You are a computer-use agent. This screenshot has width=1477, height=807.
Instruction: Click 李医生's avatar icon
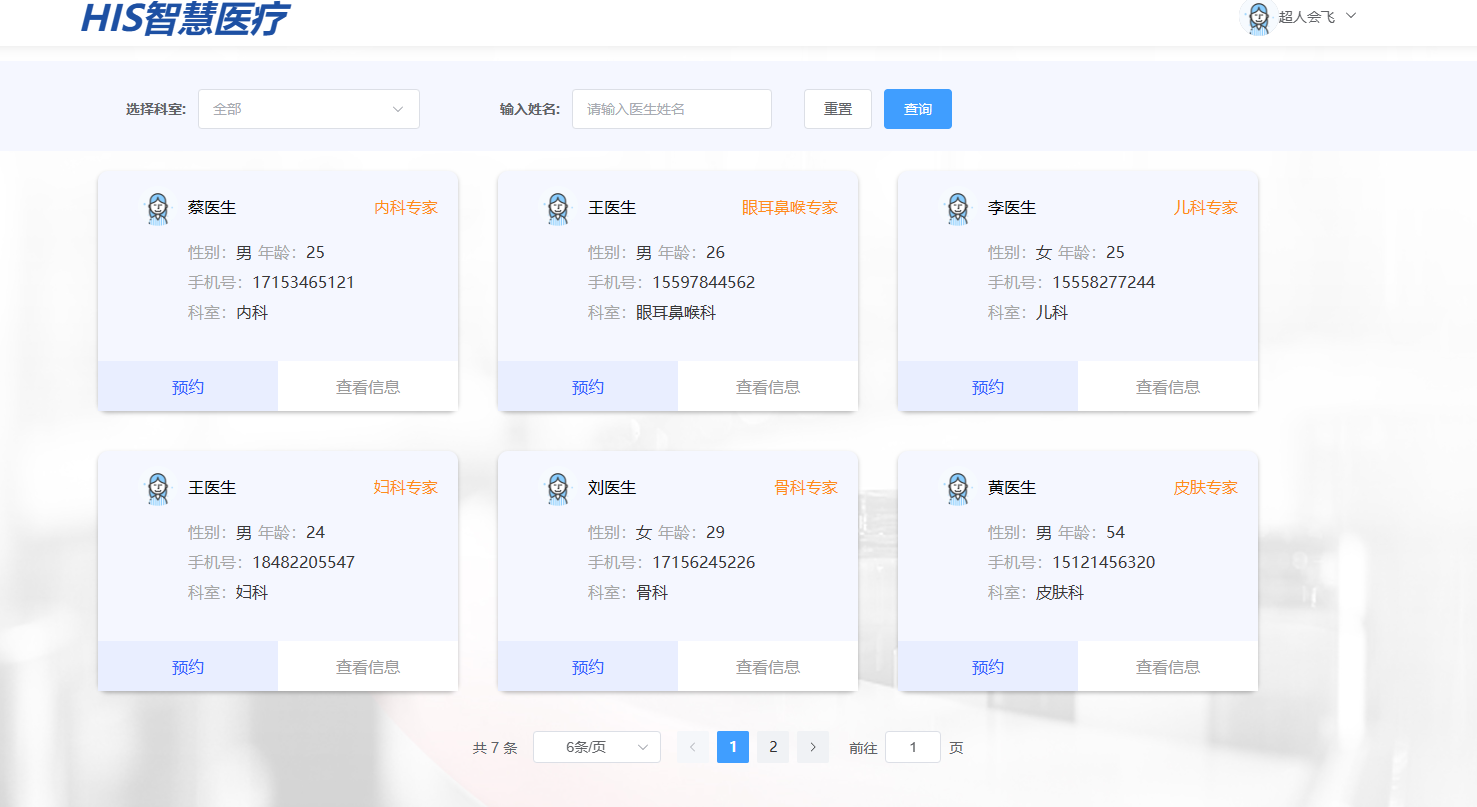point(958,208)
